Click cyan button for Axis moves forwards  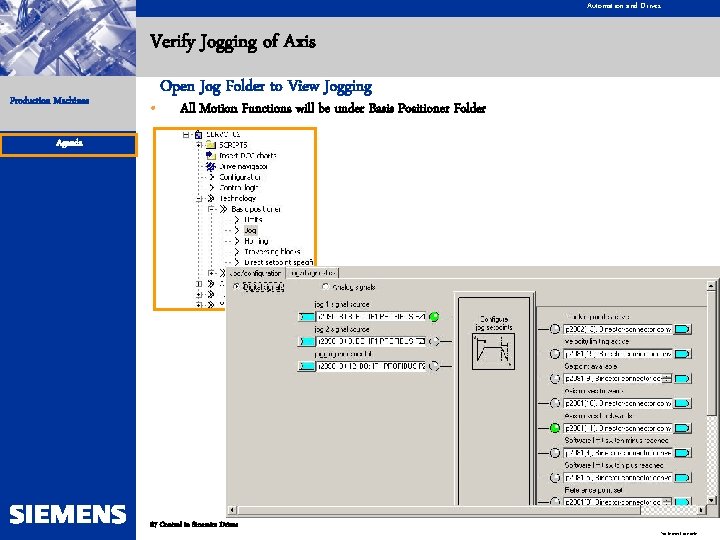click(682, 403)
